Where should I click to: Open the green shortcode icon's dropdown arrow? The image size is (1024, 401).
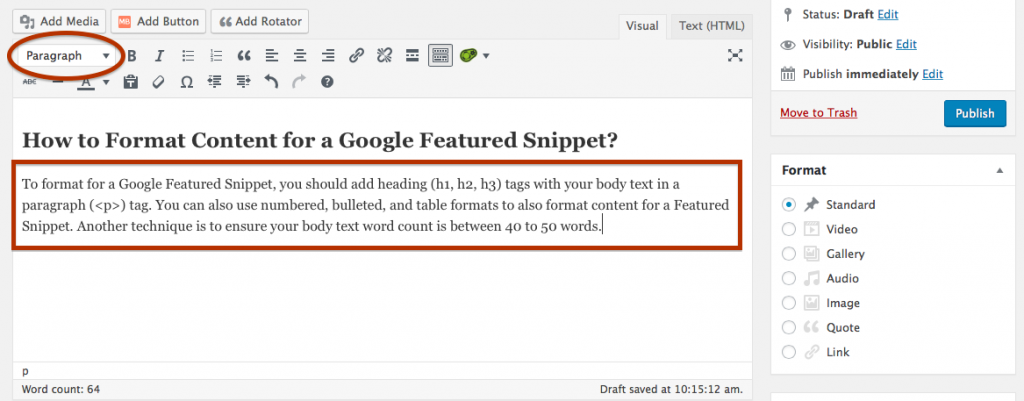(x=486, y=56)
